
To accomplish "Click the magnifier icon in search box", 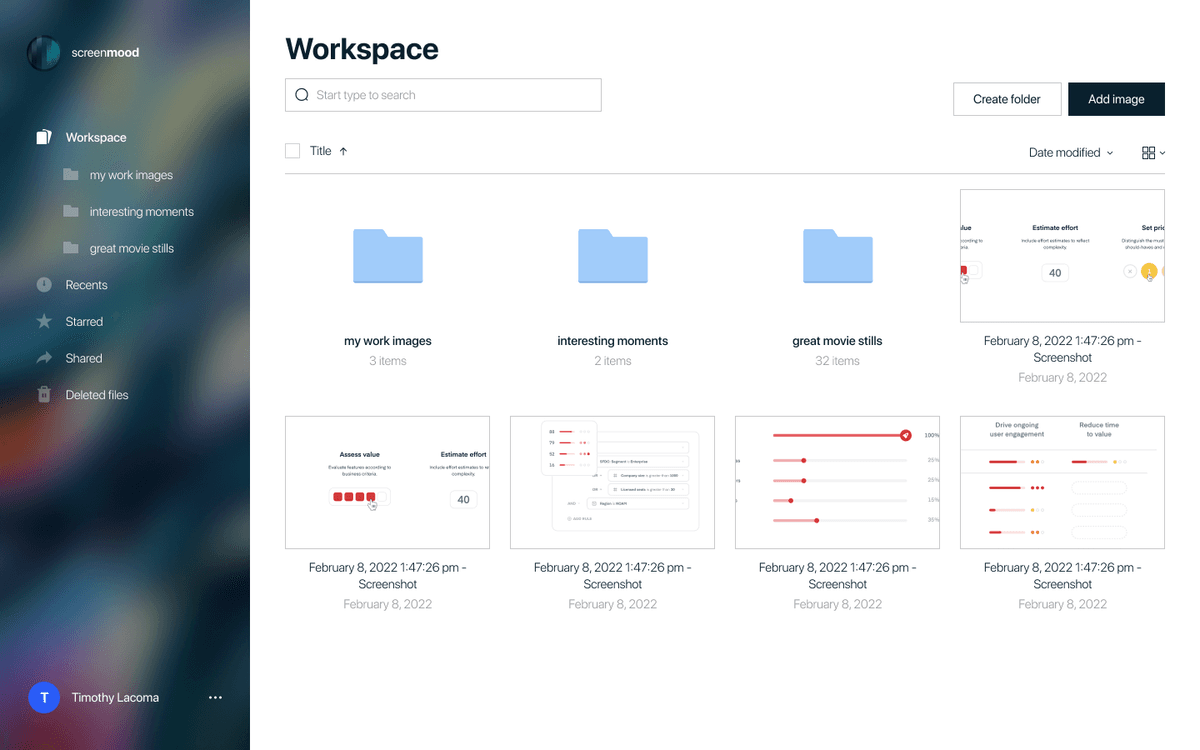I will click(302, 95).
